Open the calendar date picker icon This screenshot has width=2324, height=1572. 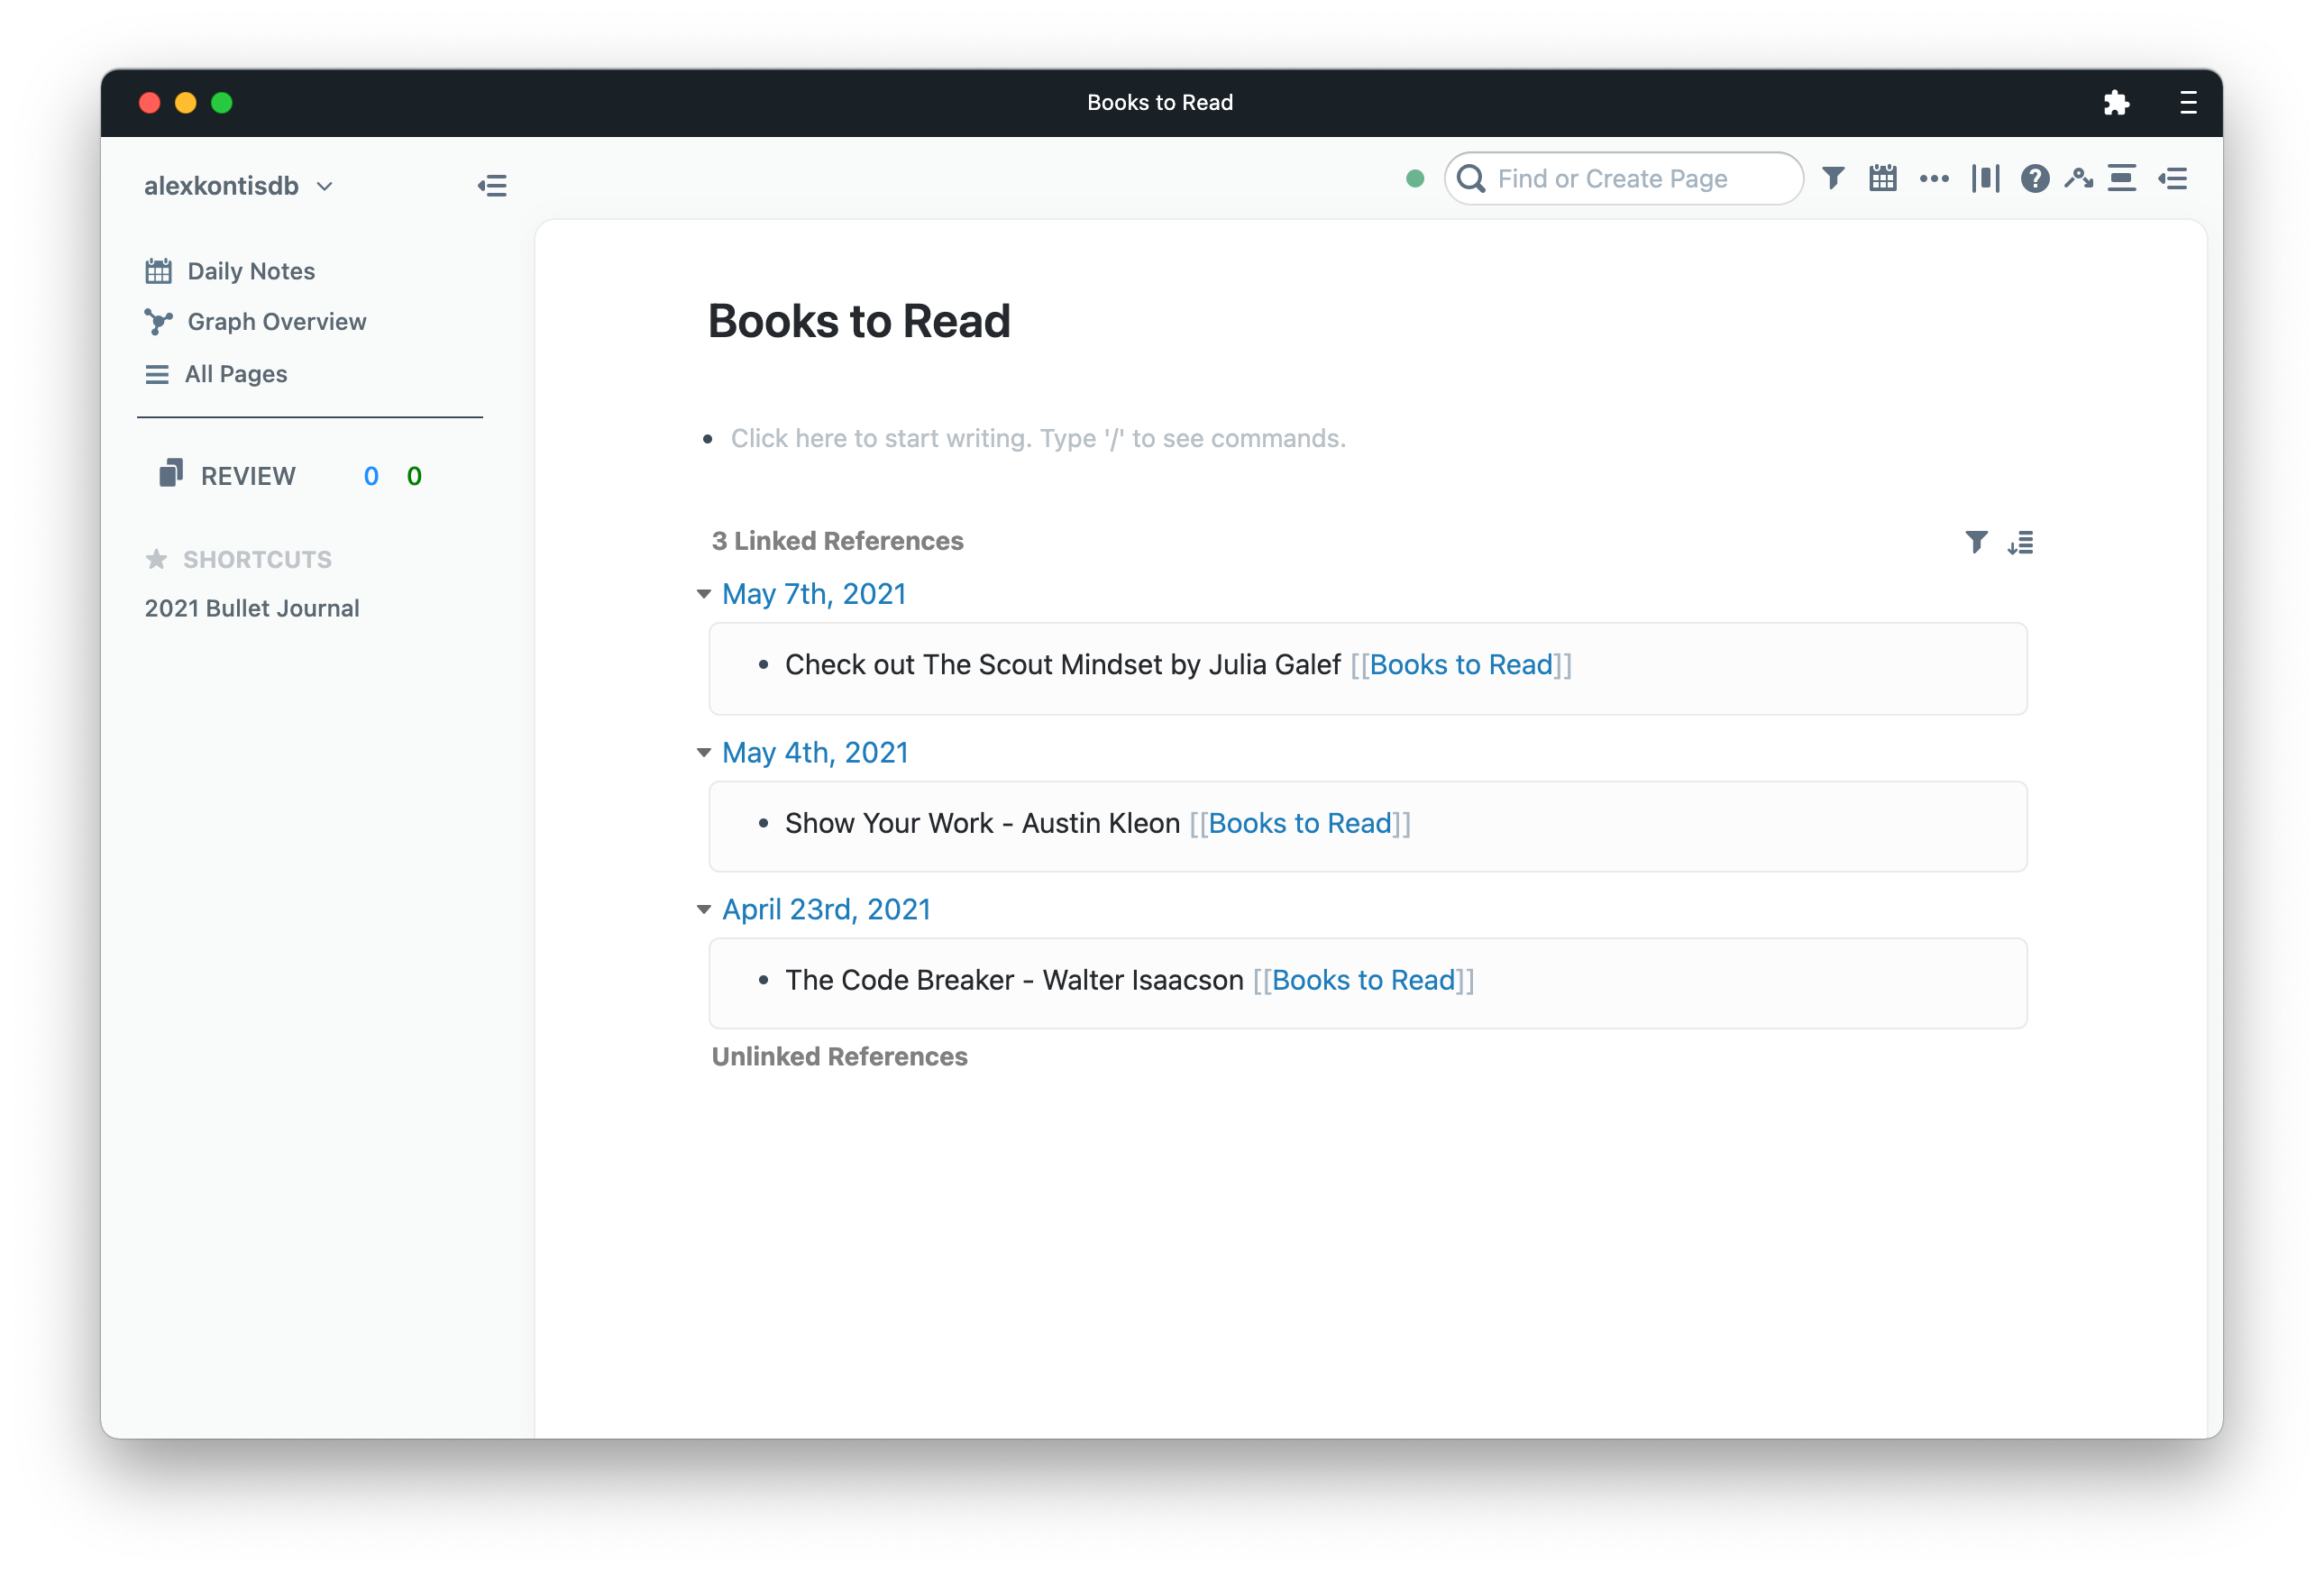[x=1883, y=179]
